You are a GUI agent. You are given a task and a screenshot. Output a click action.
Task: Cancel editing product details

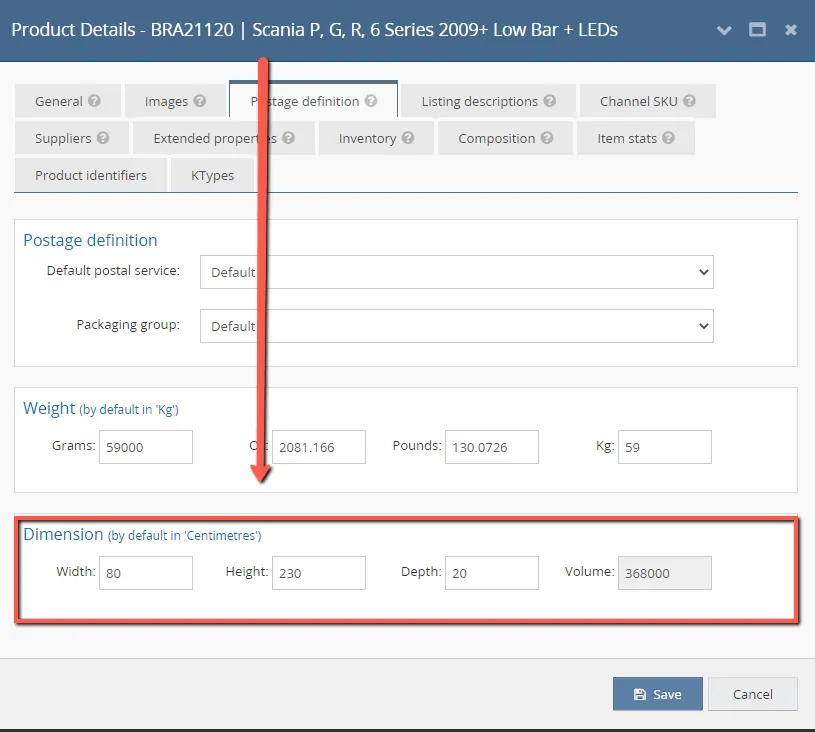753,694
